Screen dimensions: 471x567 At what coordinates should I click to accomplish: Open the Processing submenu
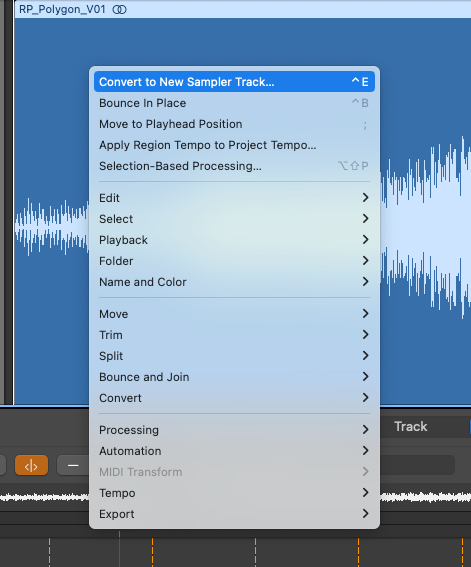[x=234, y=430]
